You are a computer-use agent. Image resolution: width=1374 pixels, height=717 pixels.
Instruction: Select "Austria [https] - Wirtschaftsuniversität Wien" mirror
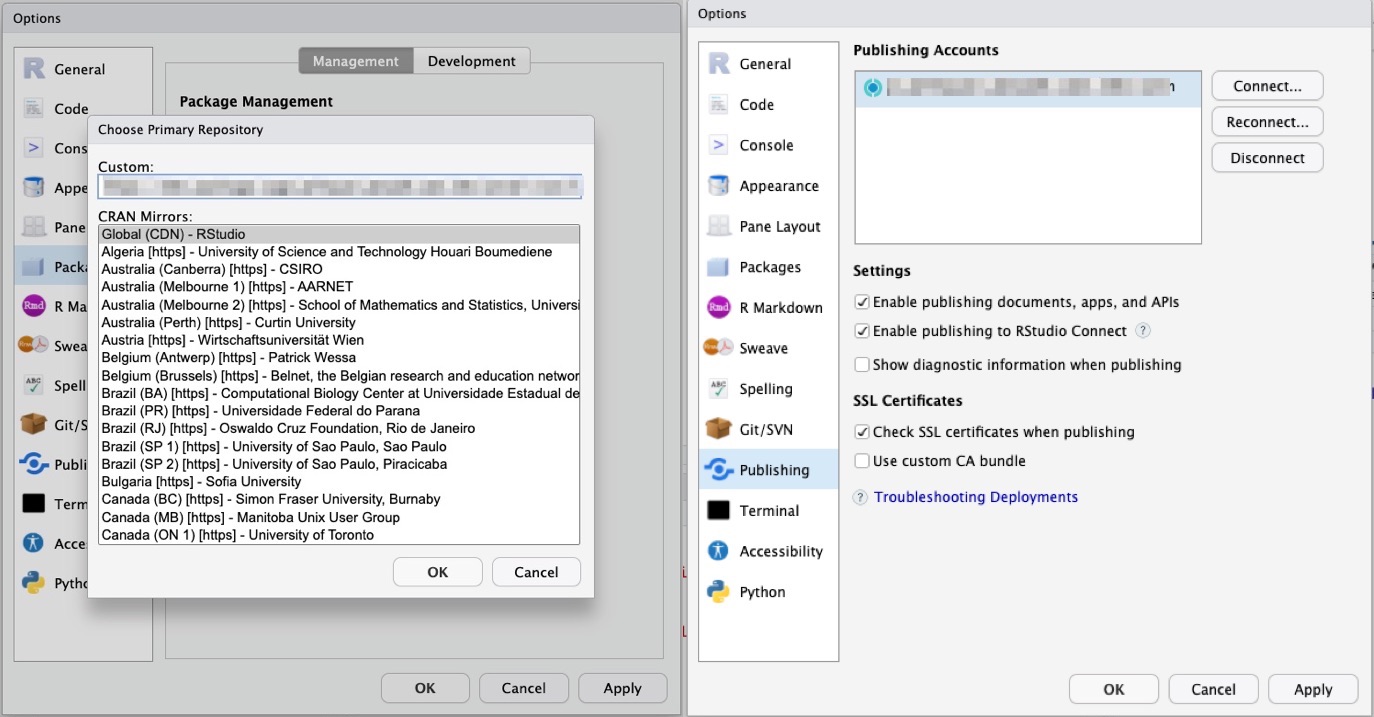point(339,340)
